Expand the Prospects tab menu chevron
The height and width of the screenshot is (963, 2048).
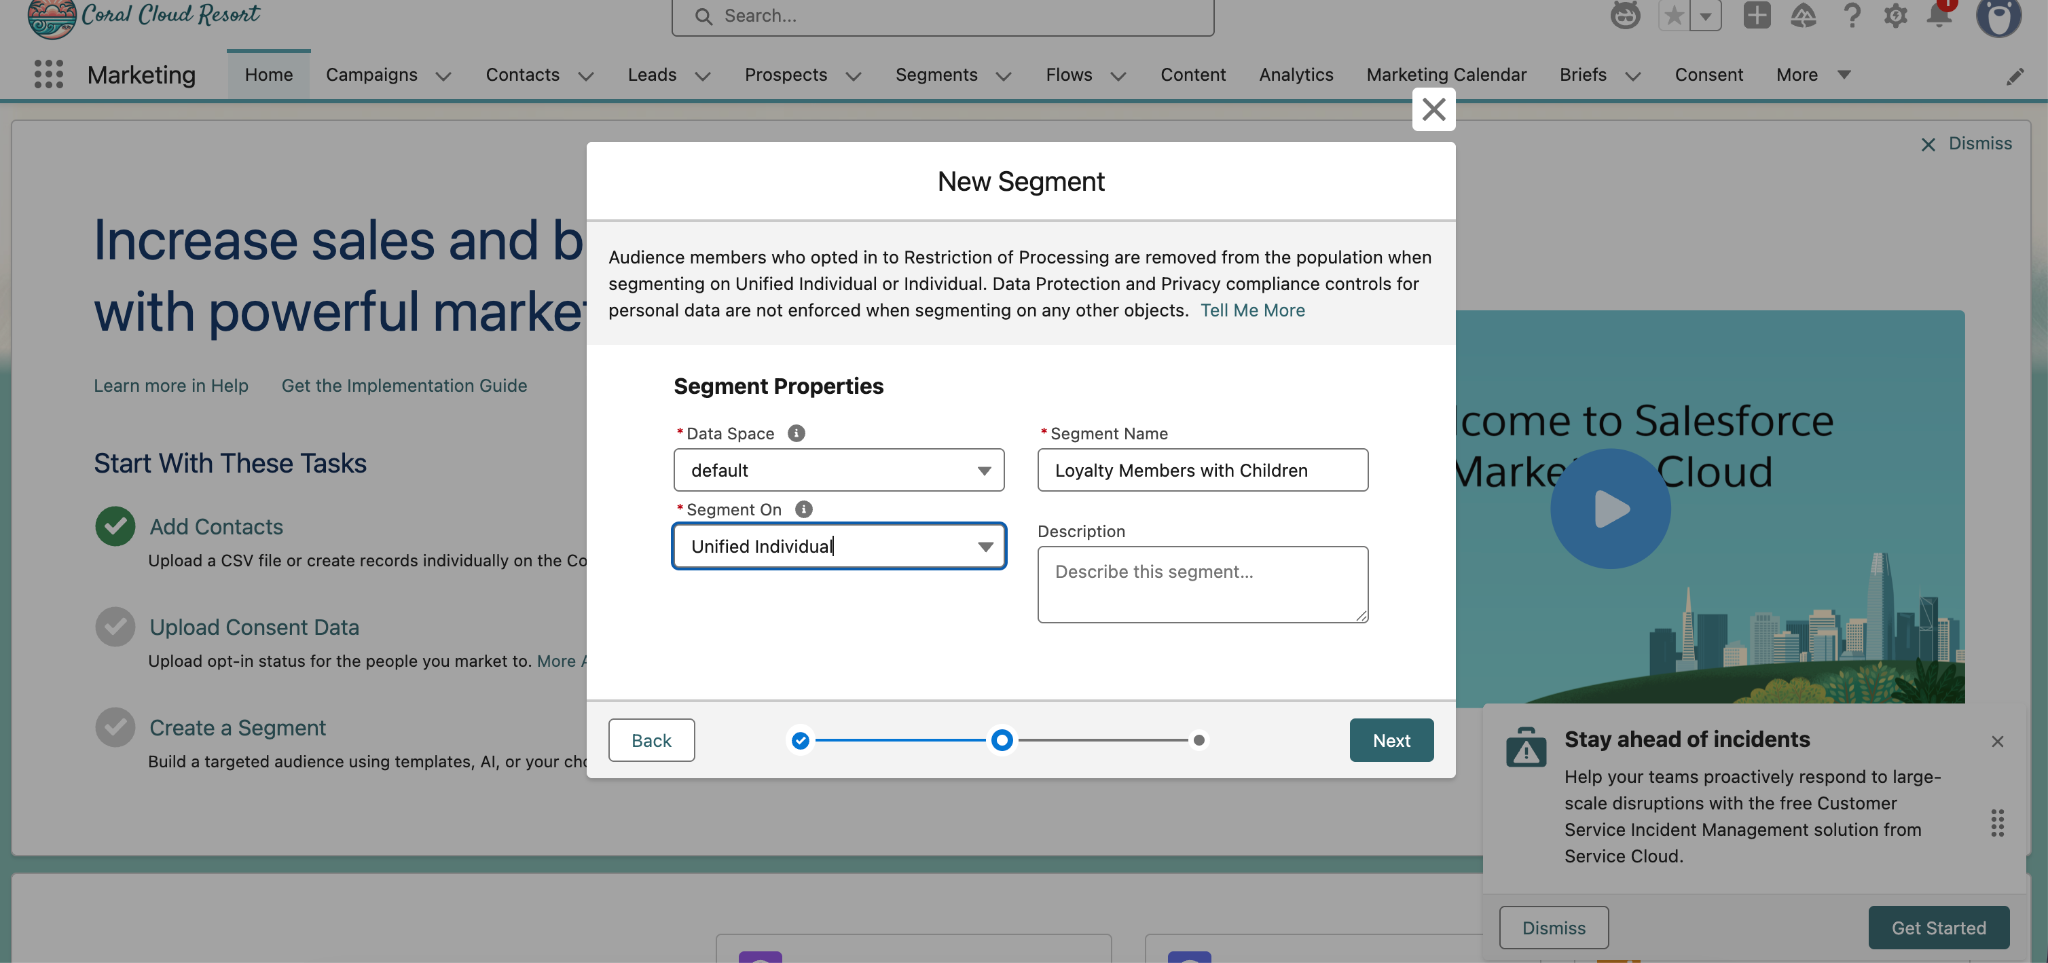pyautogui.click(x=854, y=76)
